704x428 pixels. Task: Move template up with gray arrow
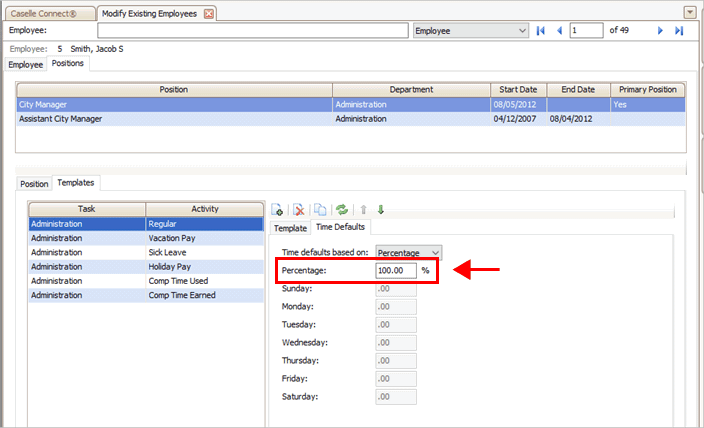(x=364, y=210)
